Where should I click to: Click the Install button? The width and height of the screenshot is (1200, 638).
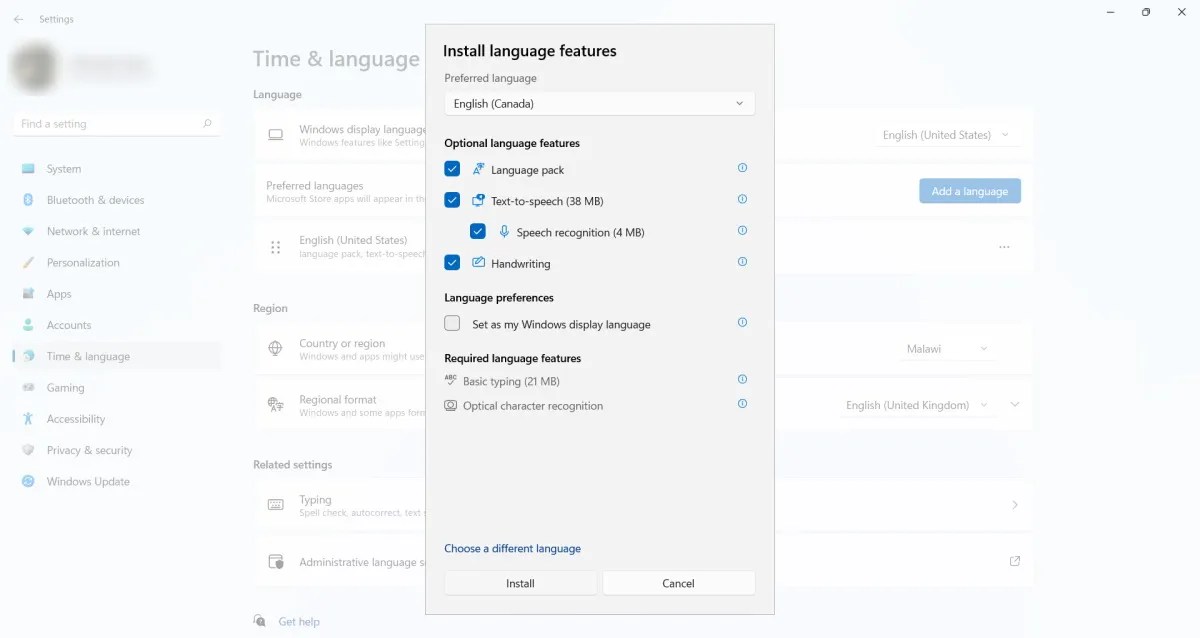(x=520, y=583)
